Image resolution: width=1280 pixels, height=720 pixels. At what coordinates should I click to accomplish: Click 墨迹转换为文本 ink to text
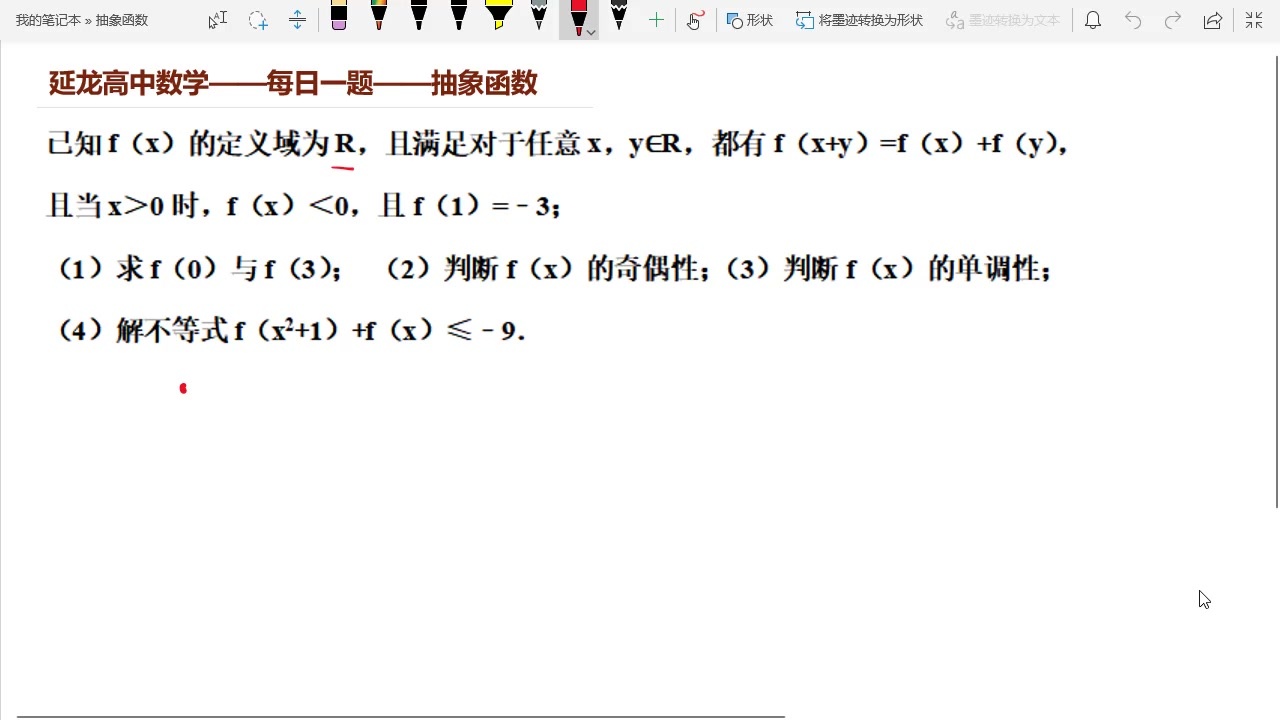pos(1002,20)
